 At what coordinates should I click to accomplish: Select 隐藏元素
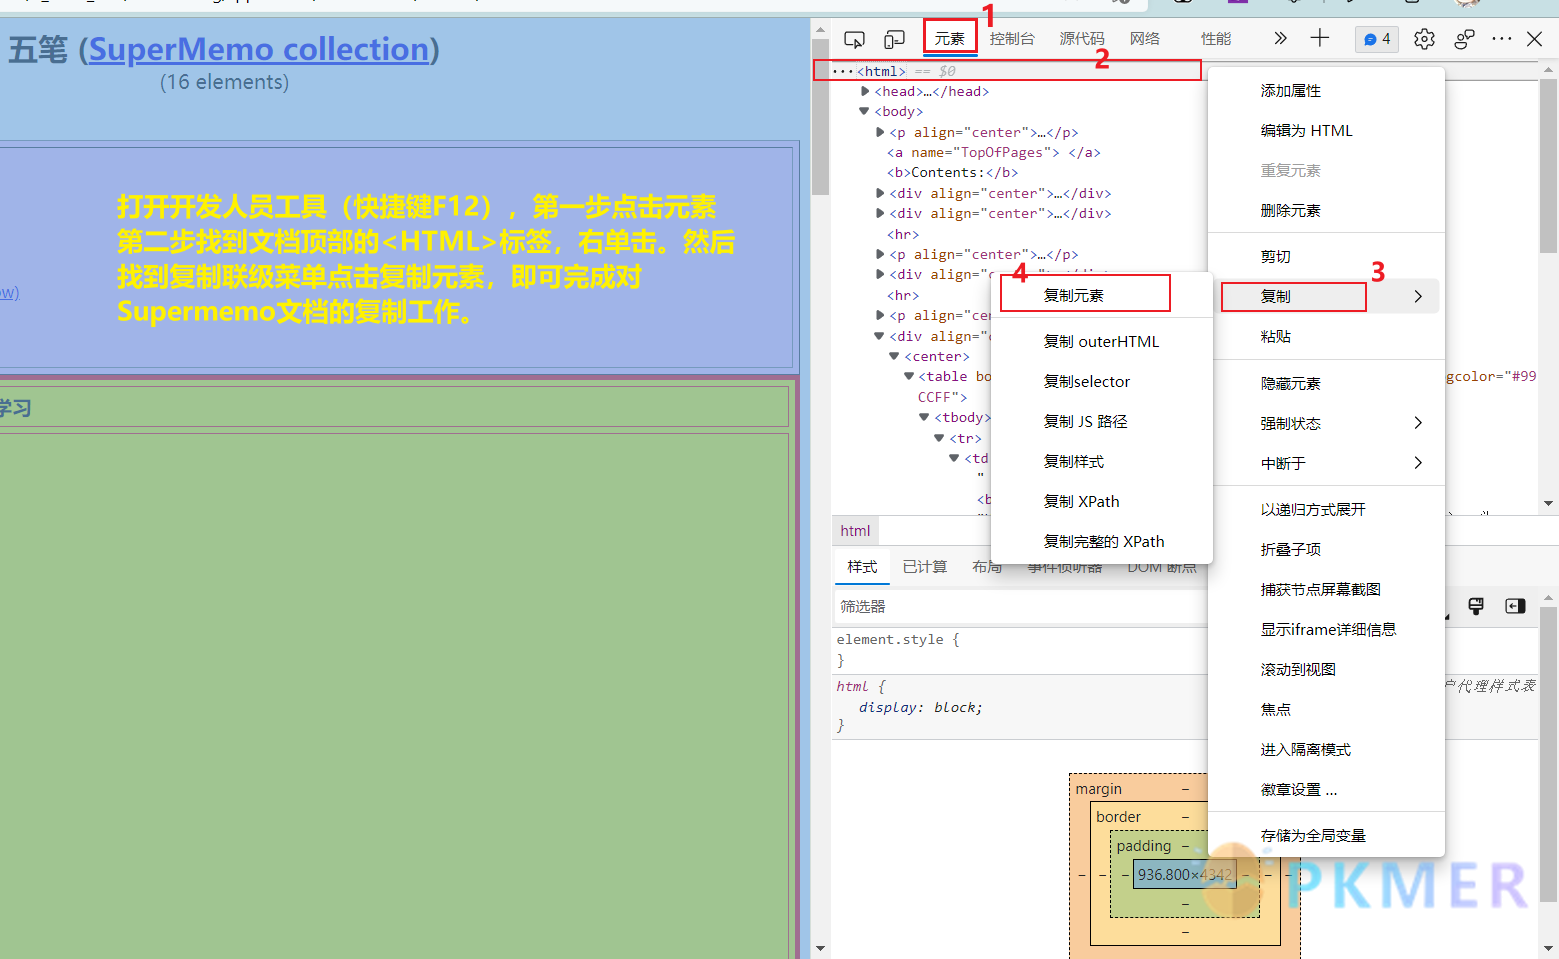coord(1326,383)
